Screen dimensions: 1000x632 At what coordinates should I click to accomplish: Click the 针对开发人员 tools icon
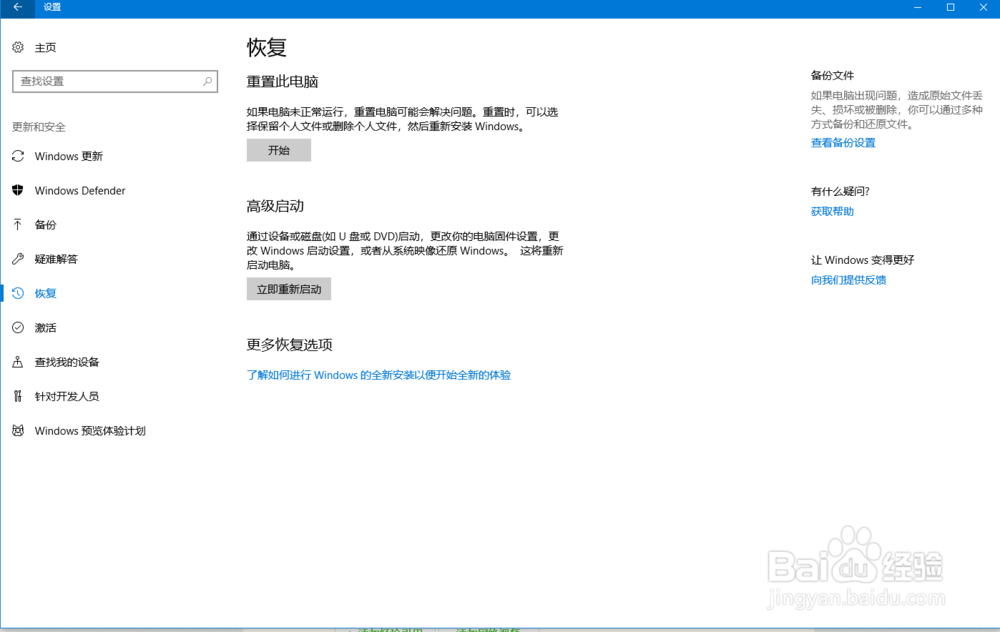coord(18,396)
